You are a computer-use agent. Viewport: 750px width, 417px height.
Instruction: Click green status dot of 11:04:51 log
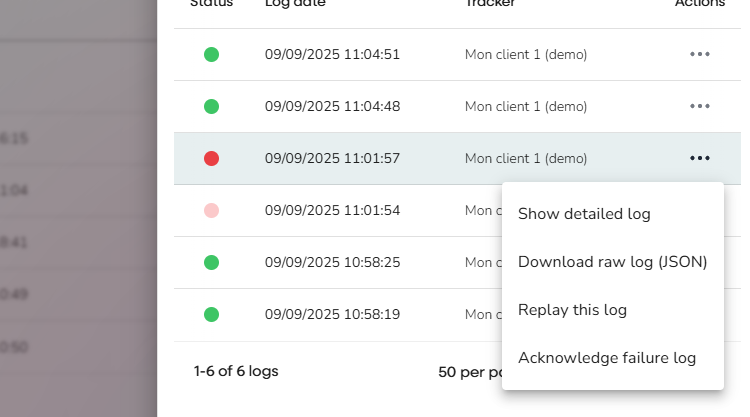211,54
